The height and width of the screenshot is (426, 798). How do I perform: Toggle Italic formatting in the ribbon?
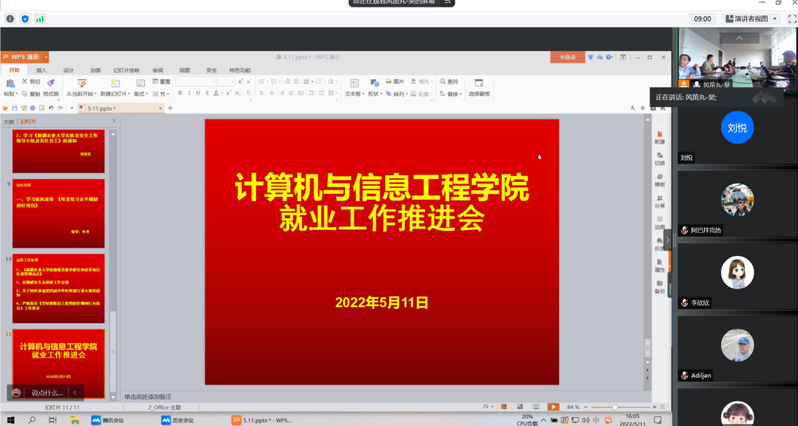(x=188, y=94)
